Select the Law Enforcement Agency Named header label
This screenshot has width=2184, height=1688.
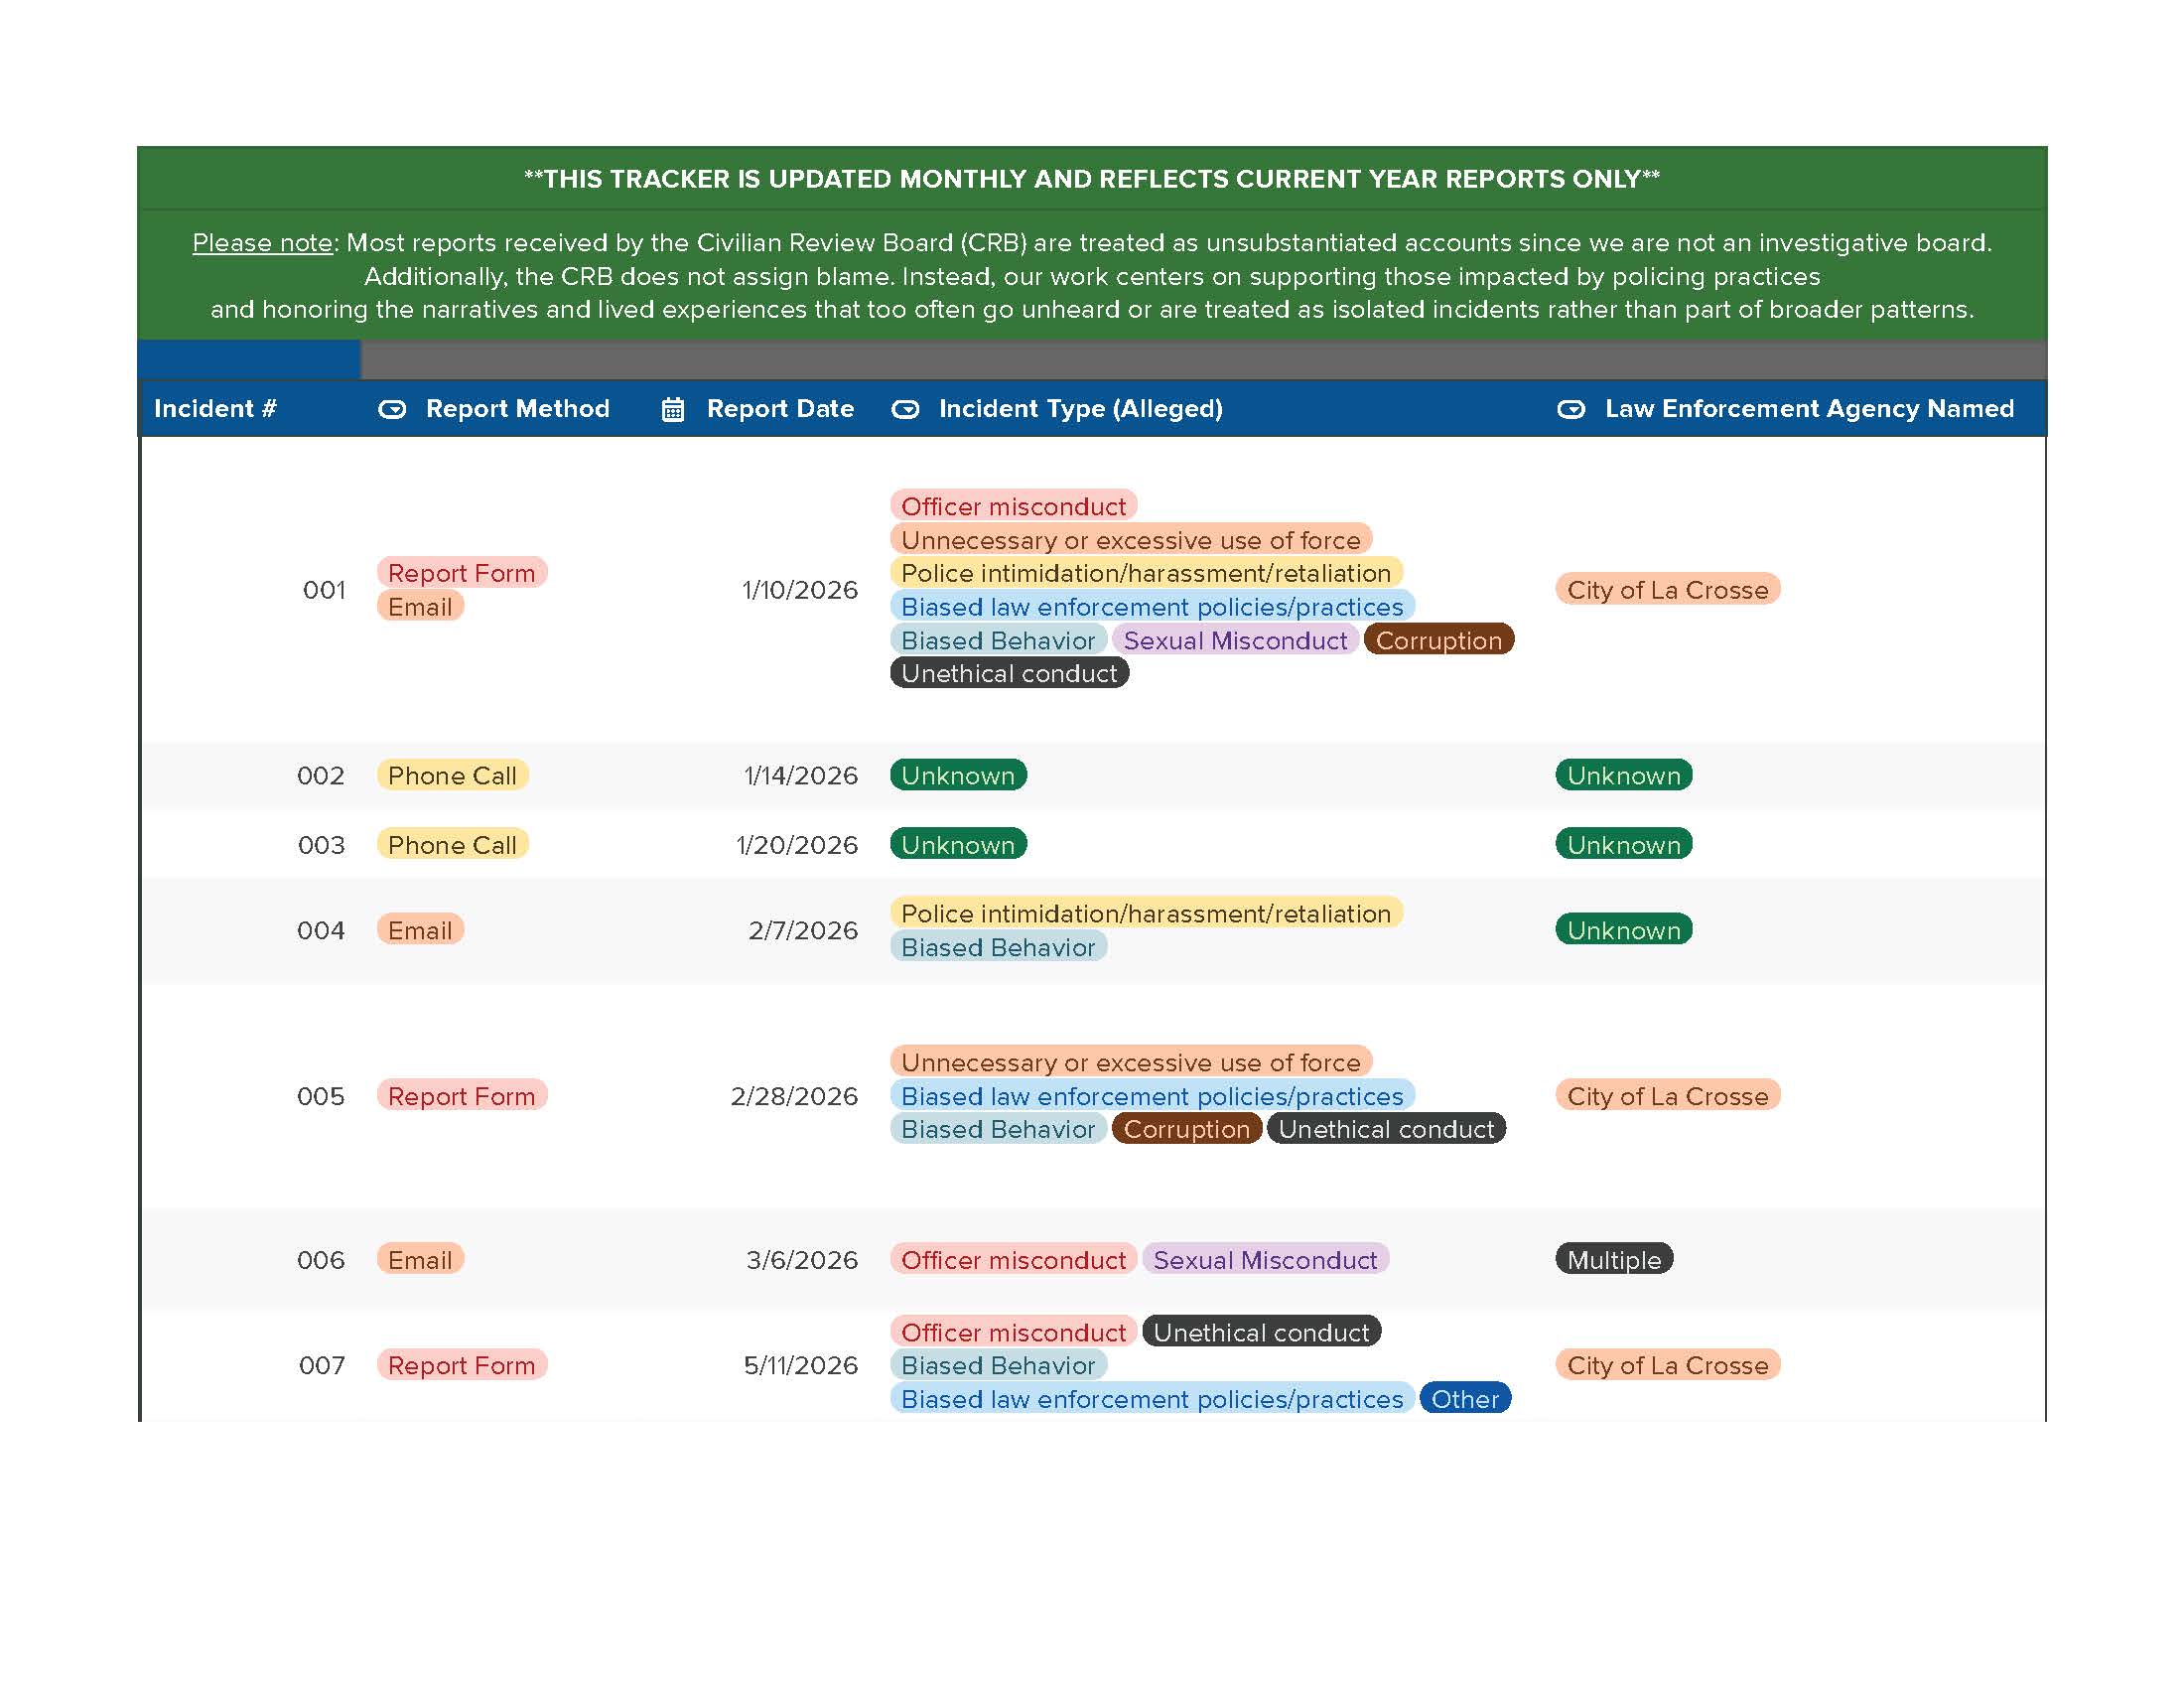pos(1810,408)
